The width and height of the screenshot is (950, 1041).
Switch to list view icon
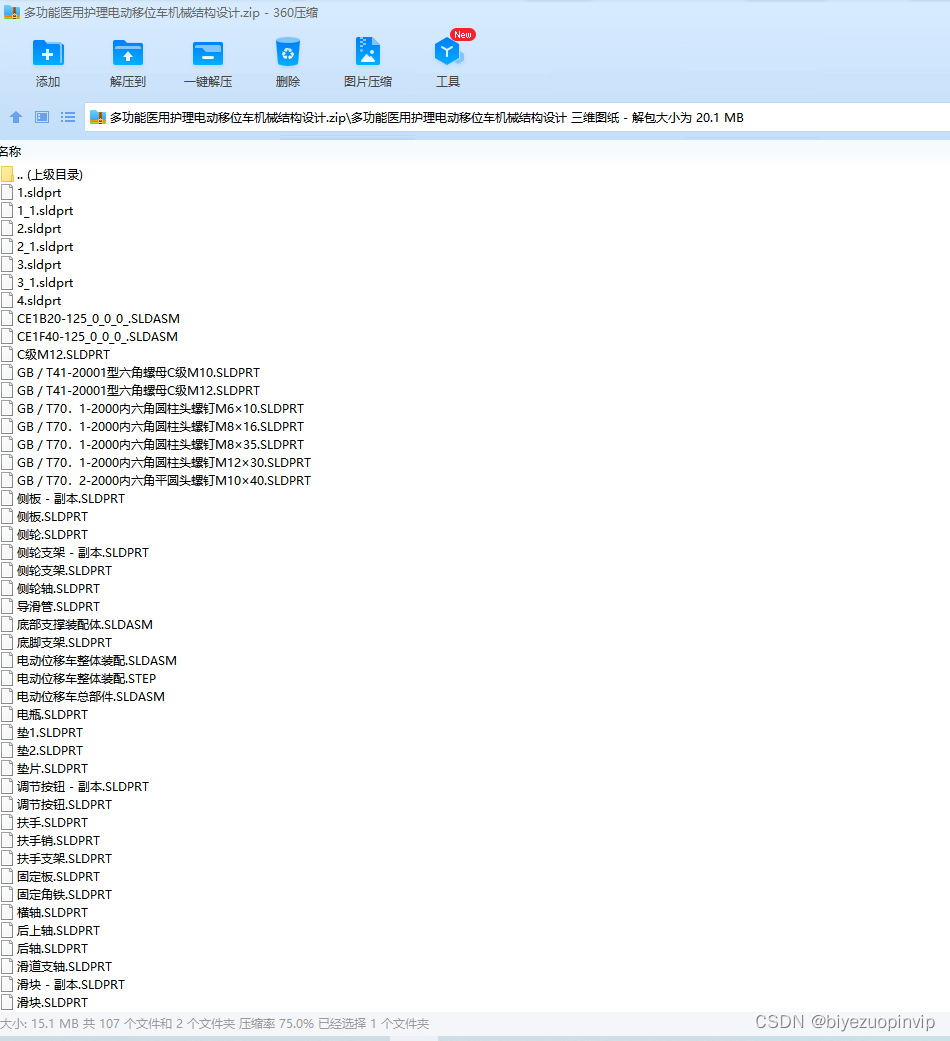(68, 118)
